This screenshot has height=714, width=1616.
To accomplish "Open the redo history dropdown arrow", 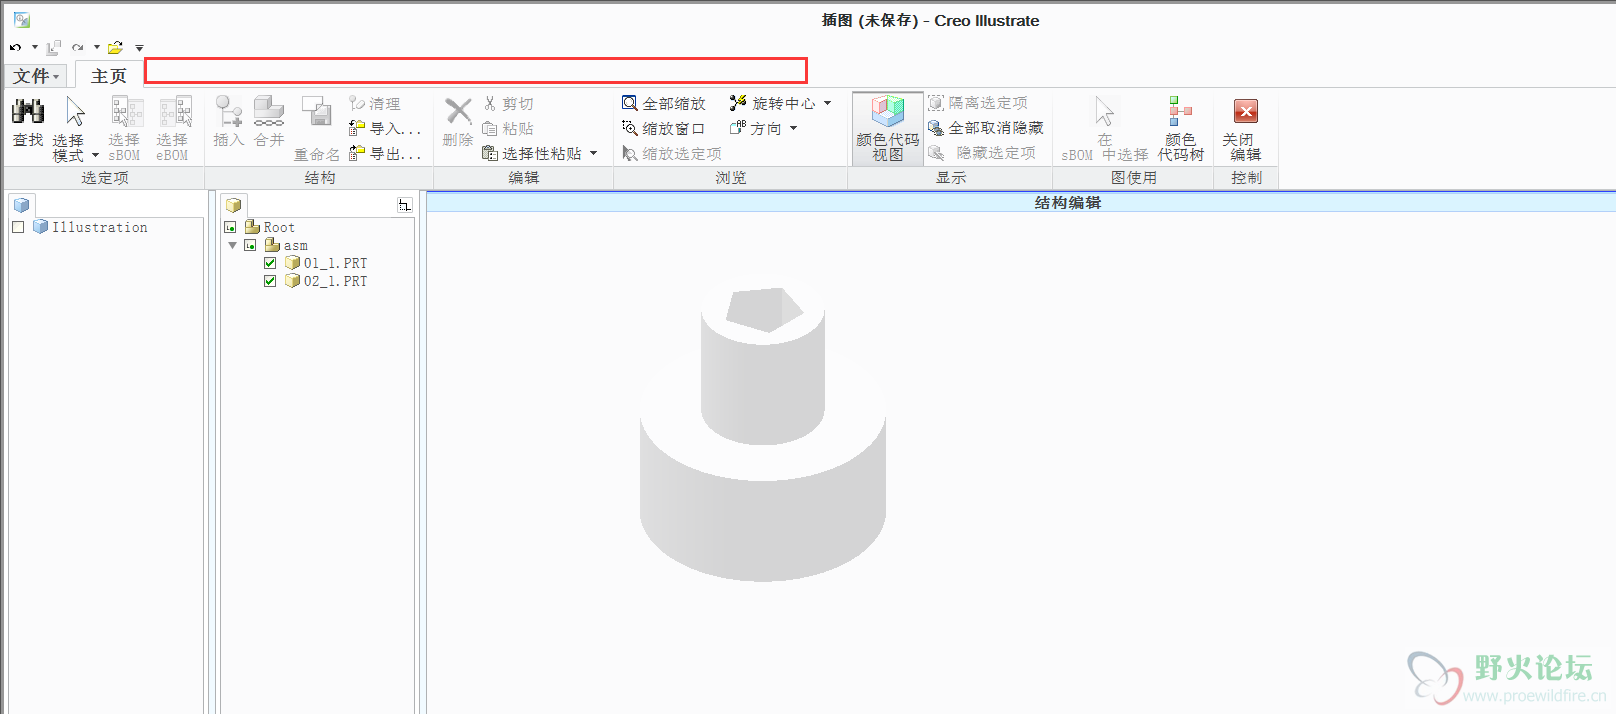I will coord(97,47).
